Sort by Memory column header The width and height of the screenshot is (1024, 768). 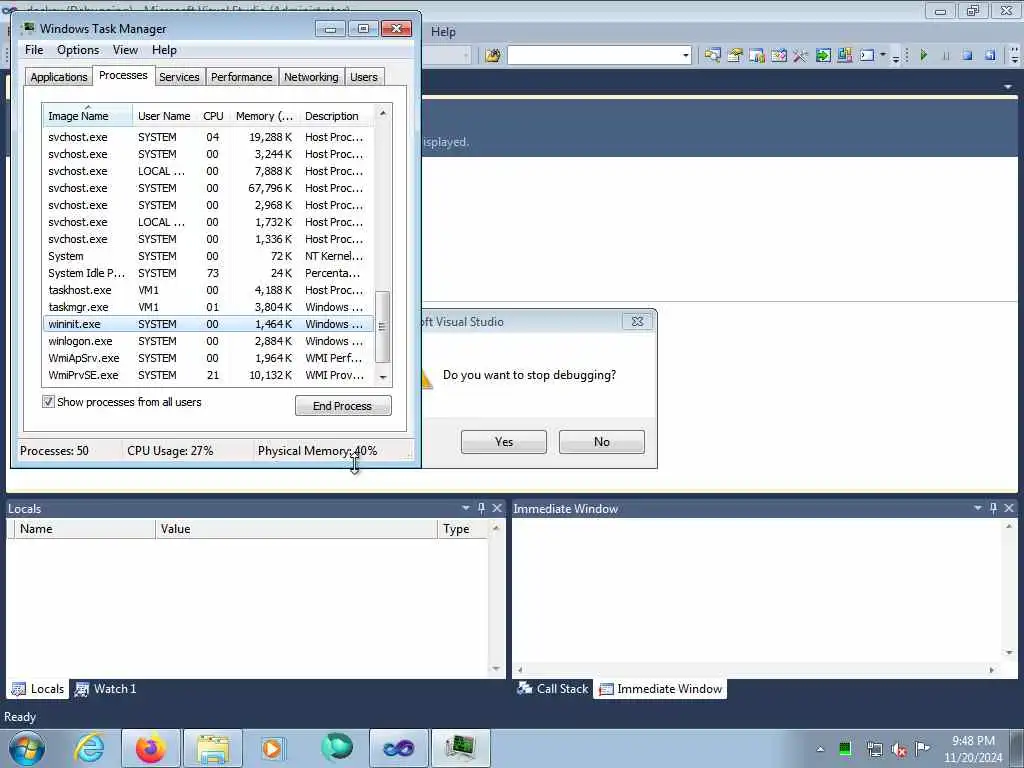coord(264,116)
